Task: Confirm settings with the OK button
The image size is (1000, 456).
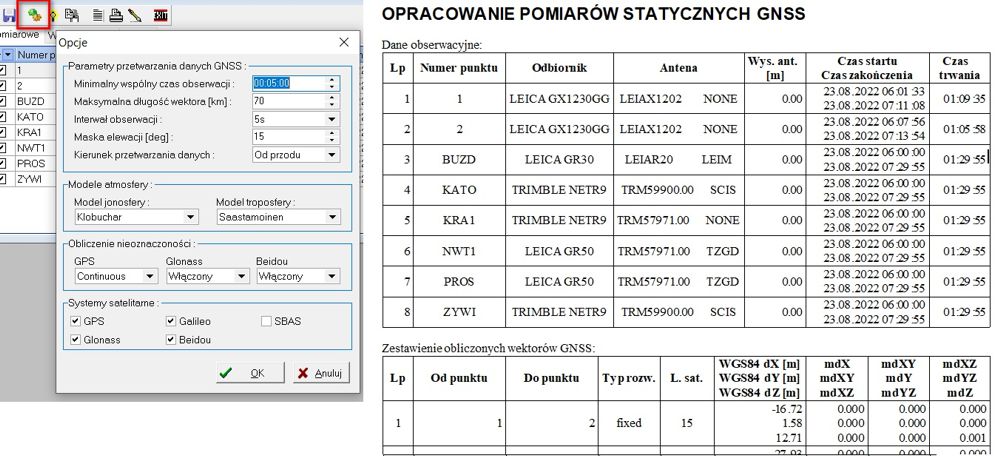Action: 251,373
